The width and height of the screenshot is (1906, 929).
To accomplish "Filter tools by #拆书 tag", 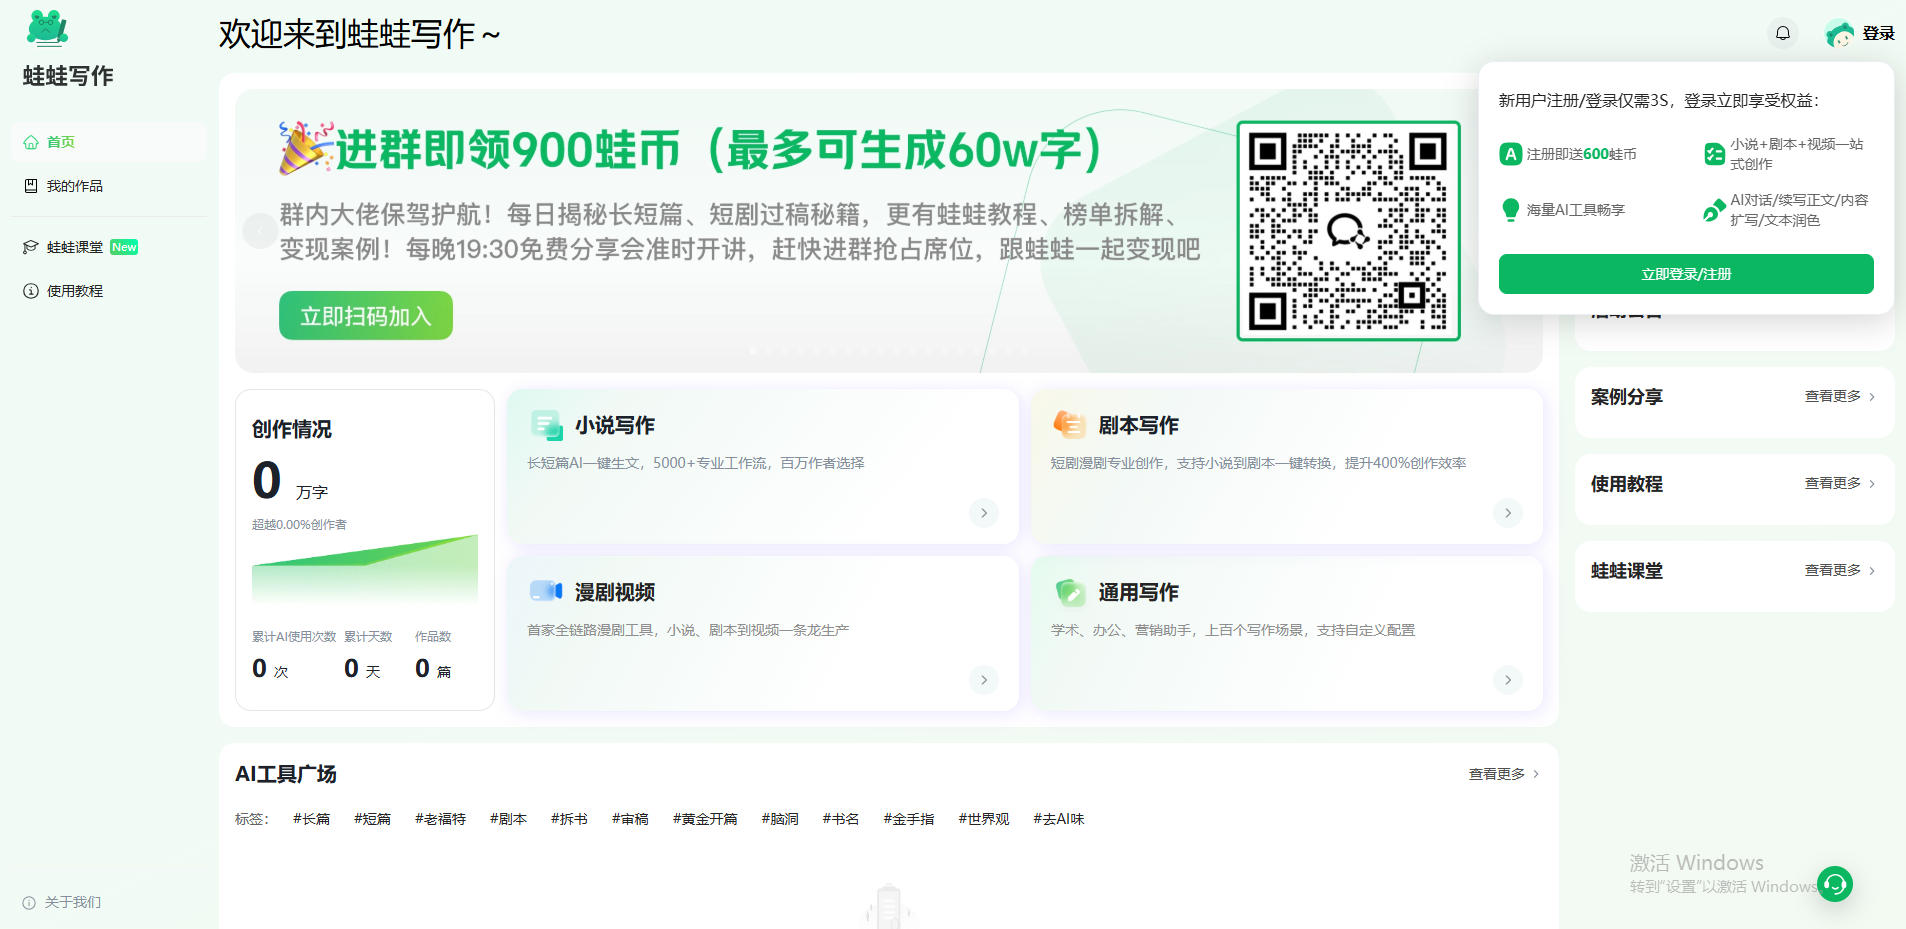I will [569, 819].
